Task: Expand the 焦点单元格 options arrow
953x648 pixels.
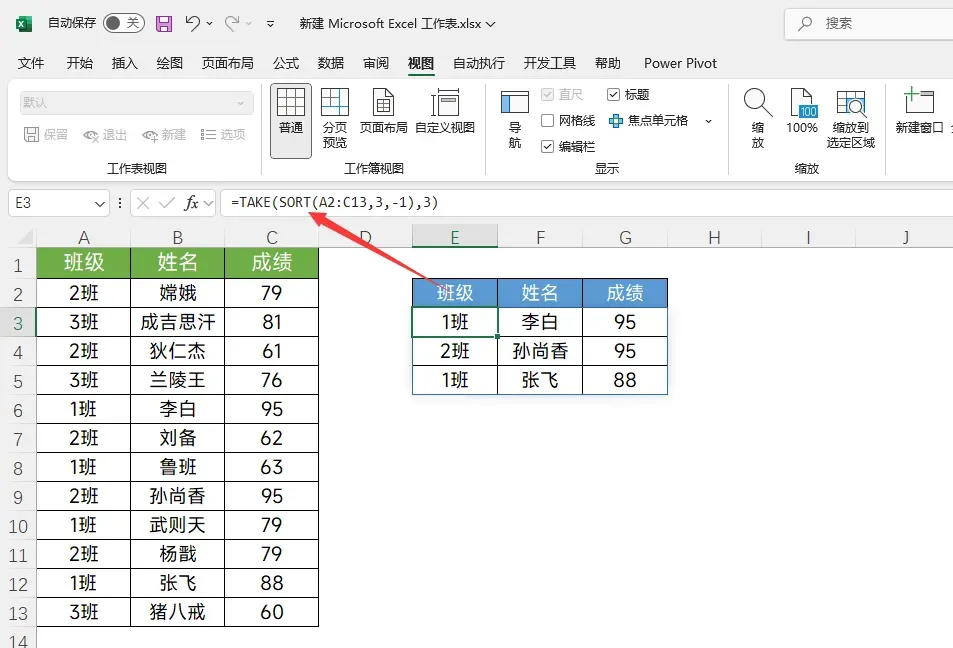Action: pyautogui.click(x=708, y=121)
